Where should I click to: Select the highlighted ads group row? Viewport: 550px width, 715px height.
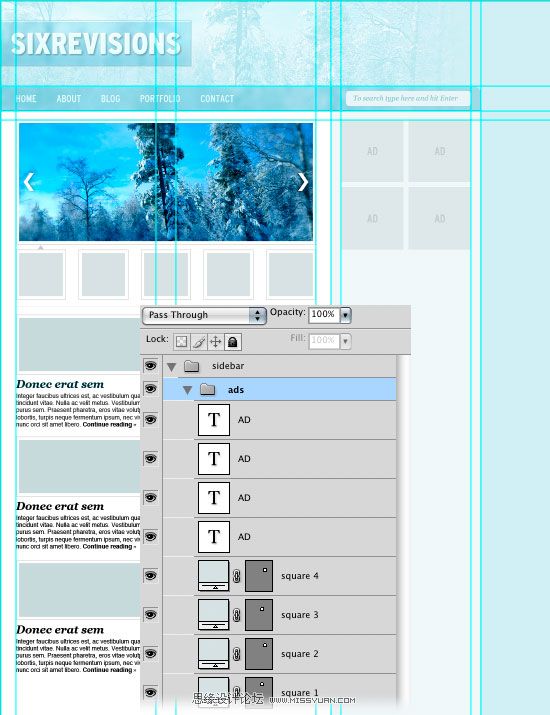tap(279, 389)
